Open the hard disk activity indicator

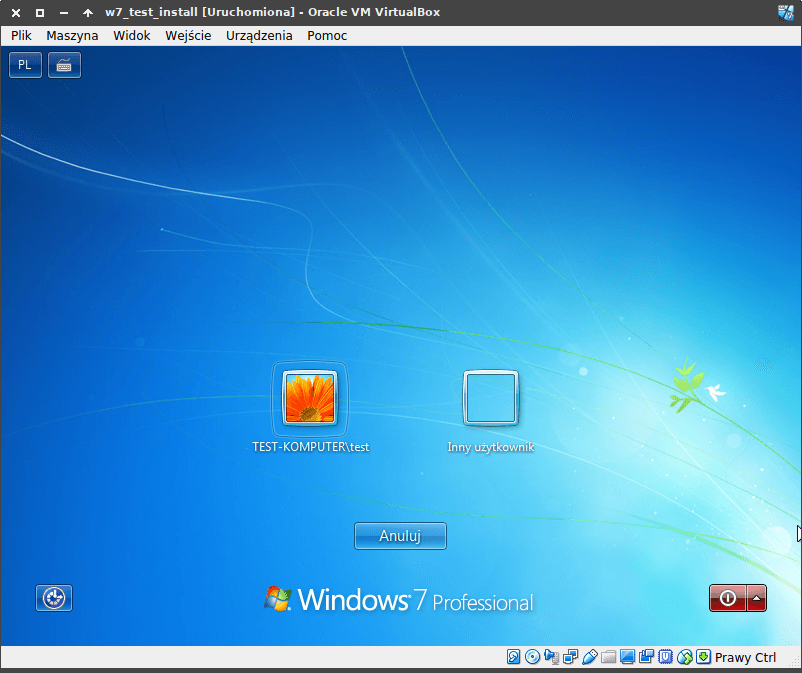(513, 657)
